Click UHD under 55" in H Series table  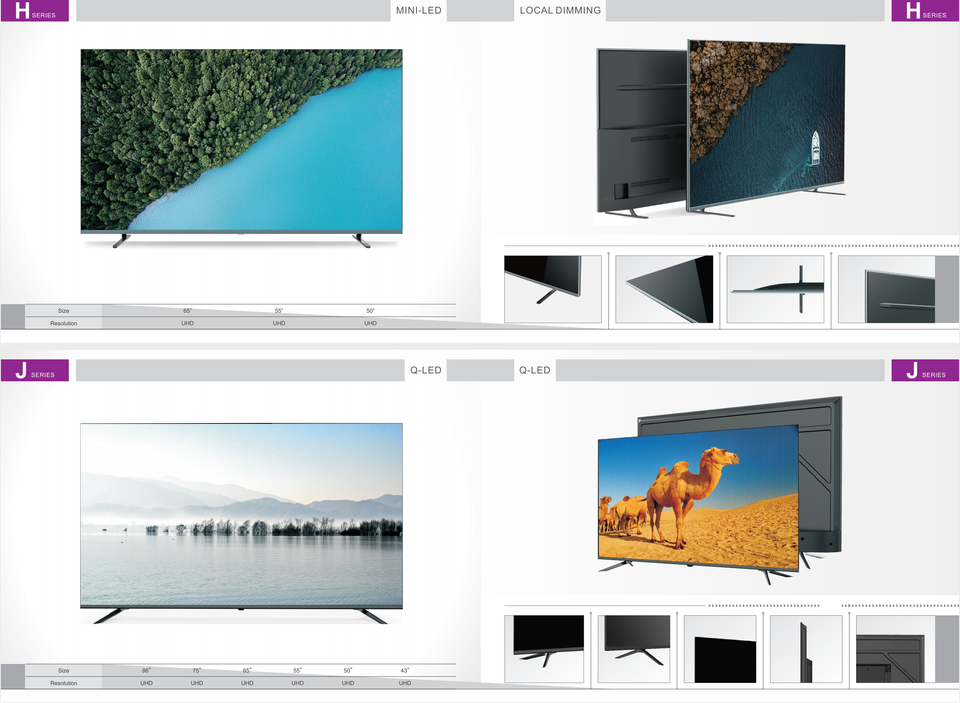[279, 323]
